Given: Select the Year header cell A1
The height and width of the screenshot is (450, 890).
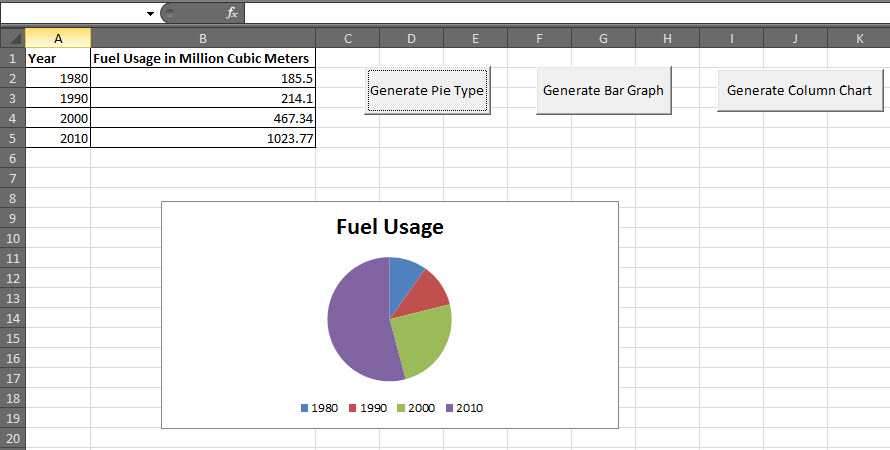Looking at the screenshot, I should click(58, 58).
